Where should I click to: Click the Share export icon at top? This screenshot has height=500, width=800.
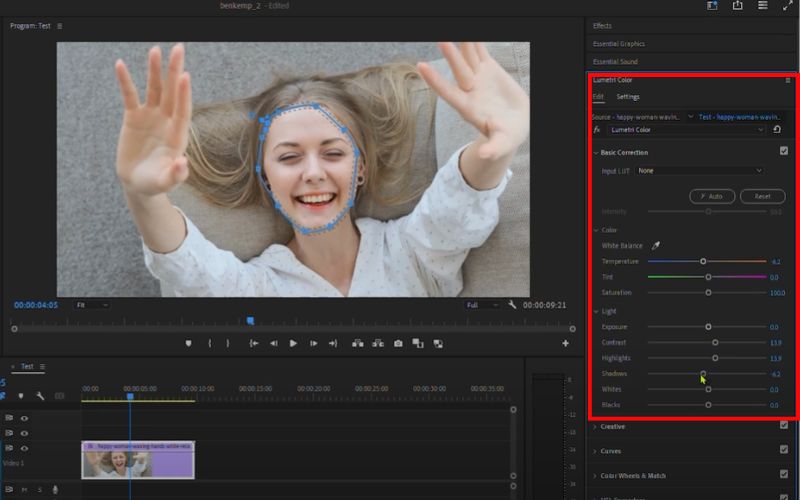(x=737, y=6)
